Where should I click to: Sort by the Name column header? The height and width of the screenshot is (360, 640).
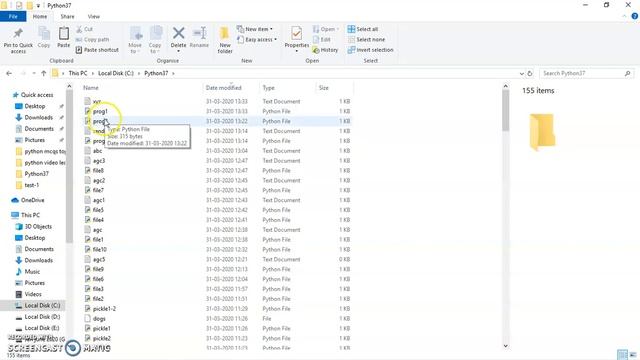[91, 88]
